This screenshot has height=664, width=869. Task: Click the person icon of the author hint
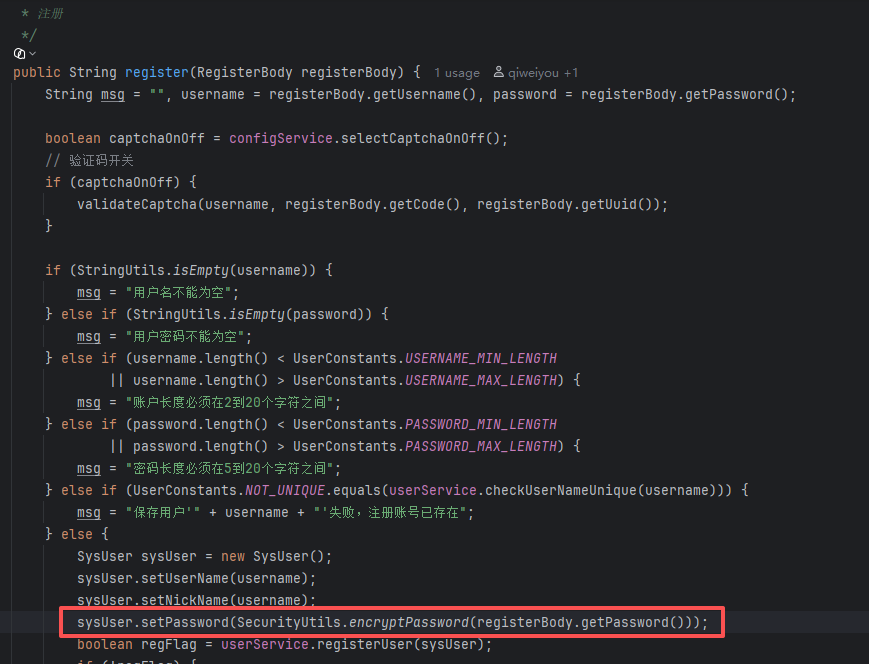pyautogui.click(x=499, y=72)
